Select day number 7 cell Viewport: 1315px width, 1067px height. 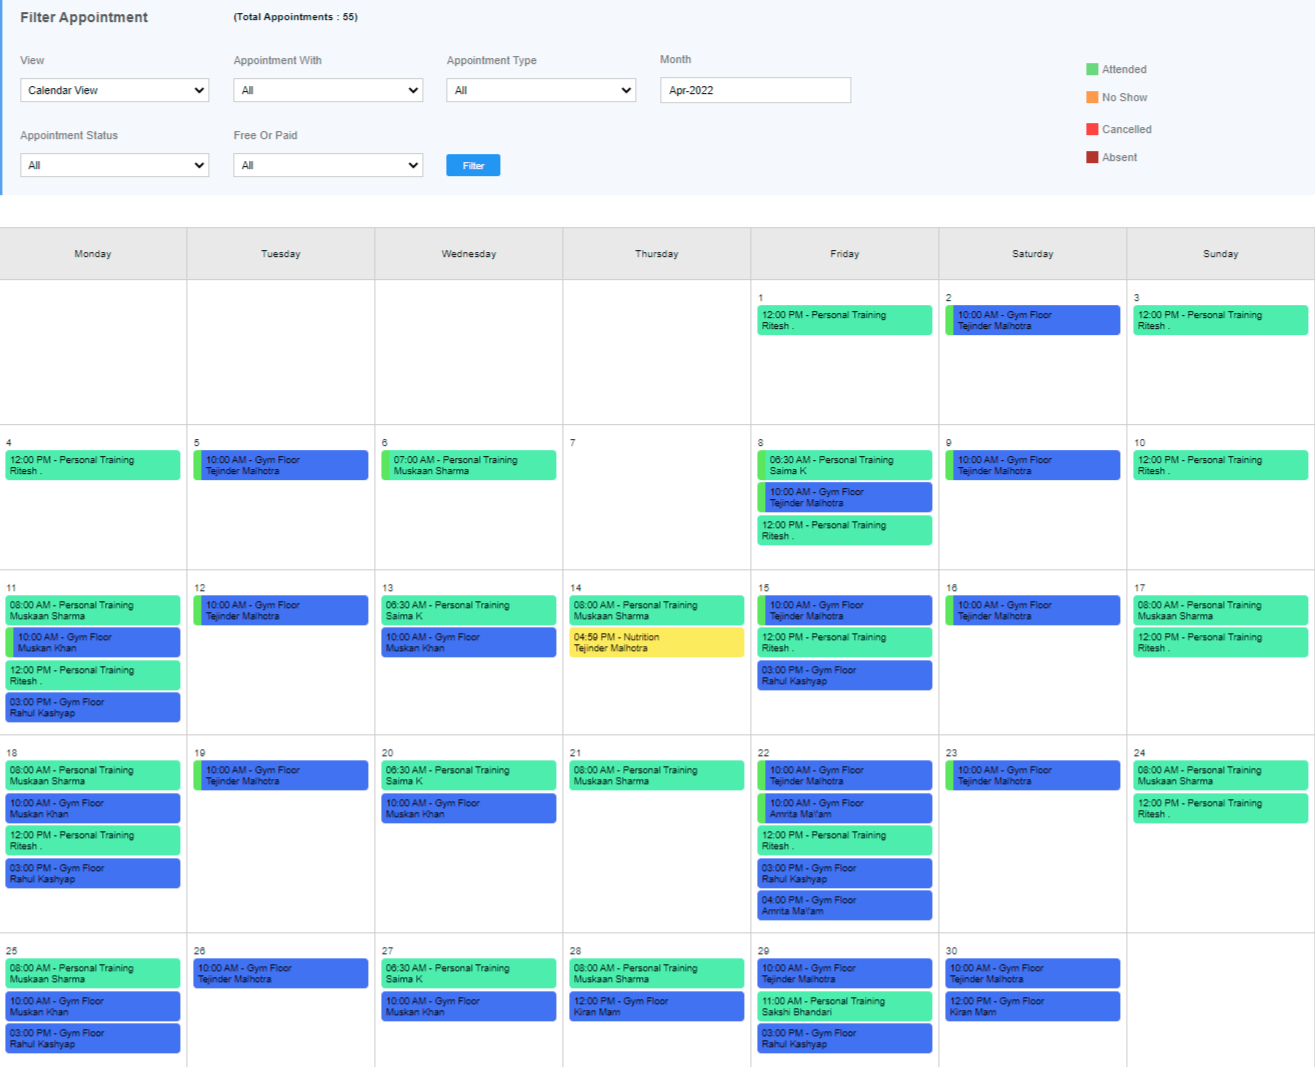657,497
